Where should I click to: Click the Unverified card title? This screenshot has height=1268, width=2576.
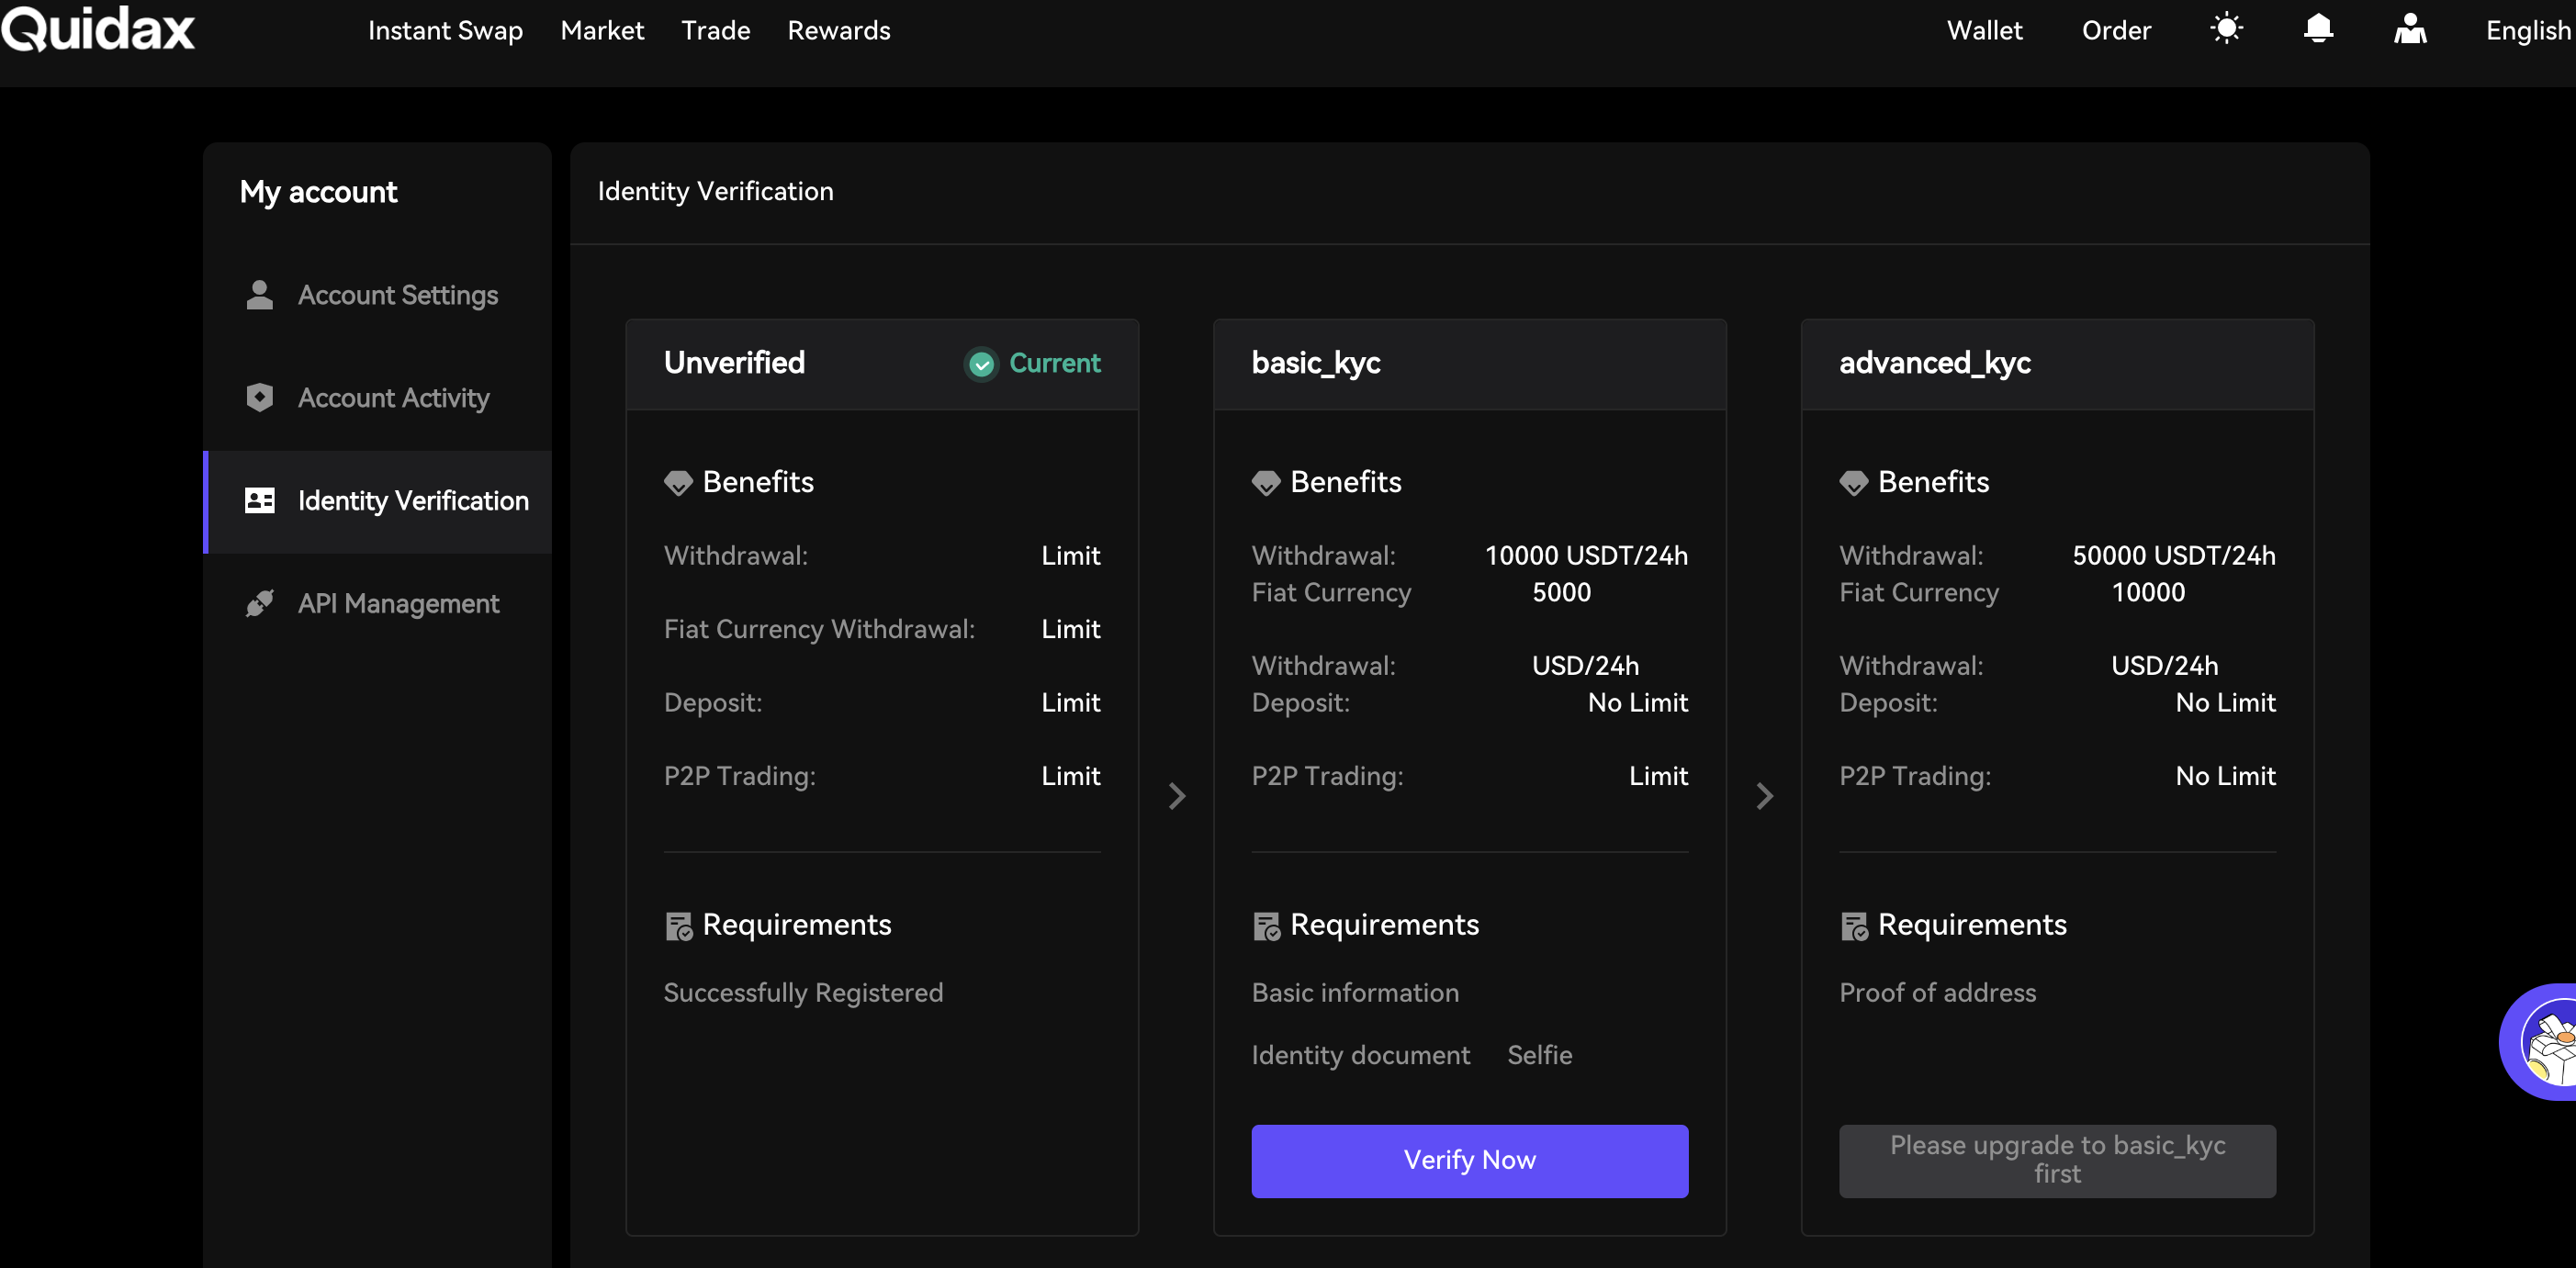point(734,363)
